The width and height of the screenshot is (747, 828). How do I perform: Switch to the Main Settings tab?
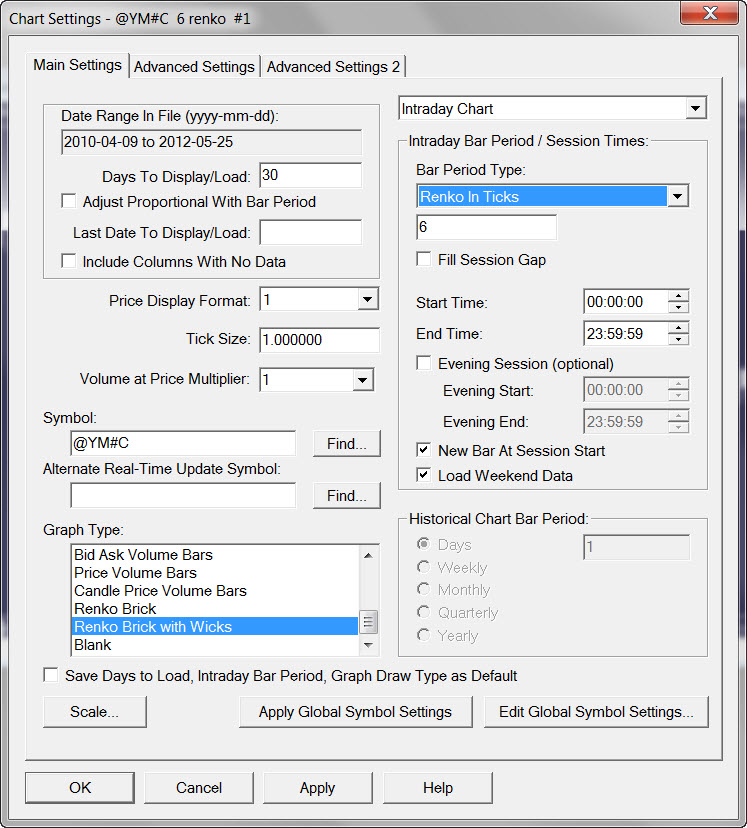tap(77, 65)
